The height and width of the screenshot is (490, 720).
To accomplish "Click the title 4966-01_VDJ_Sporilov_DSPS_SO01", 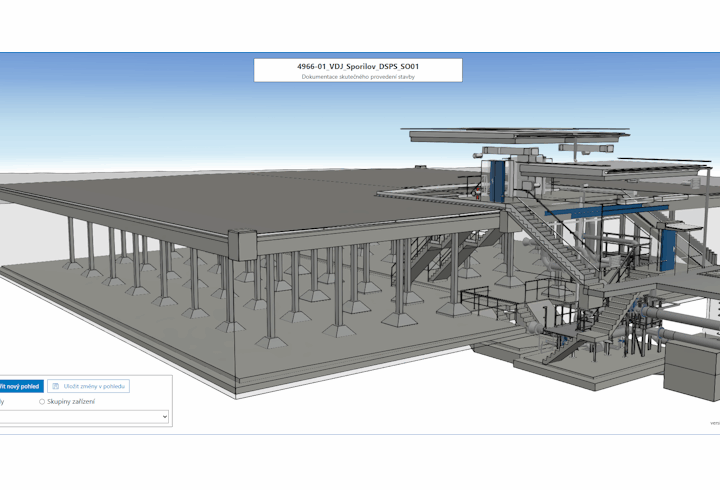I will pyautogui.click(x=357, y=65).
